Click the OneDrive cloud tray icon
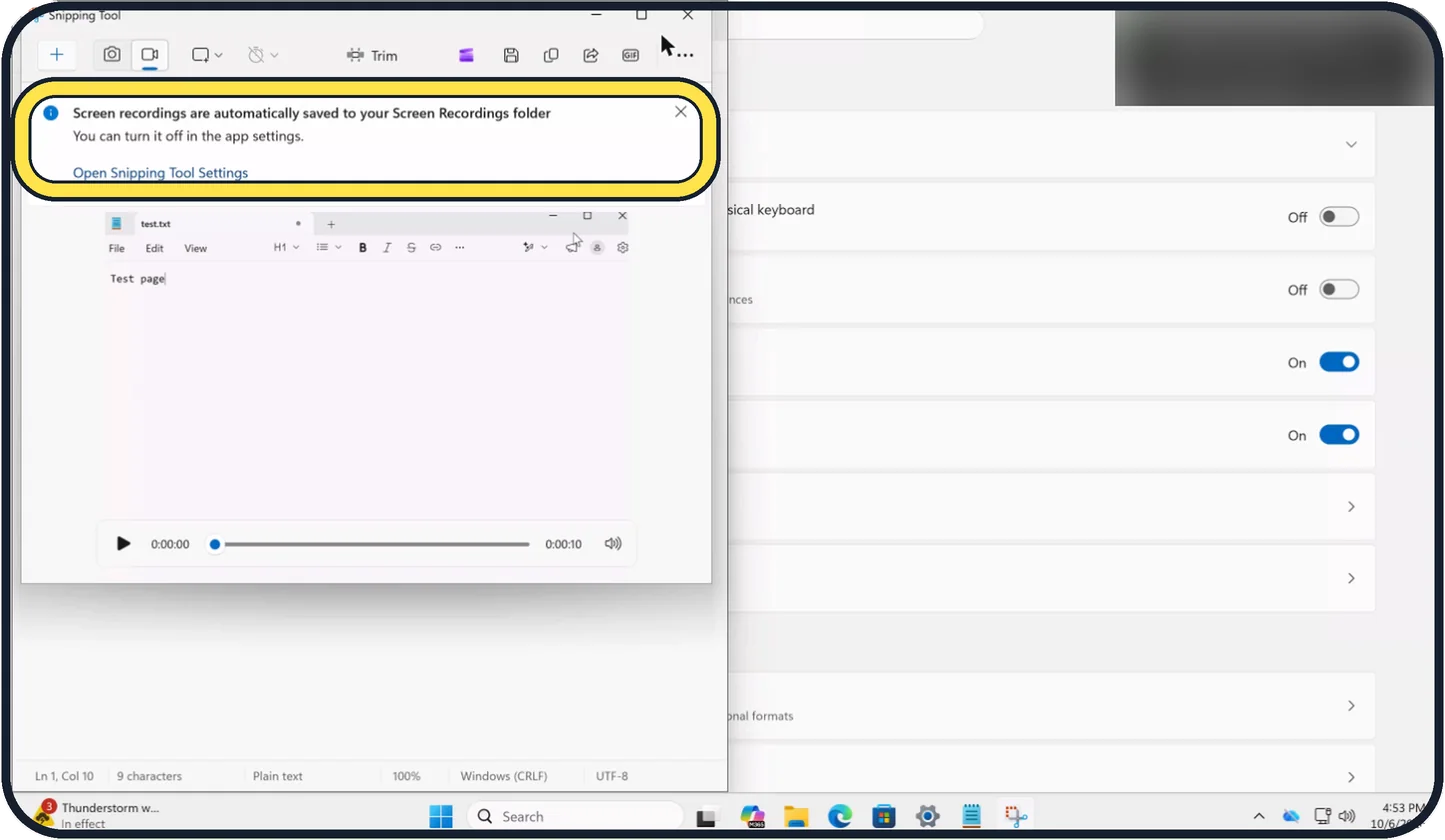Image resolution: width=1445 pixels, height=840 pixels. [1290, 816]
